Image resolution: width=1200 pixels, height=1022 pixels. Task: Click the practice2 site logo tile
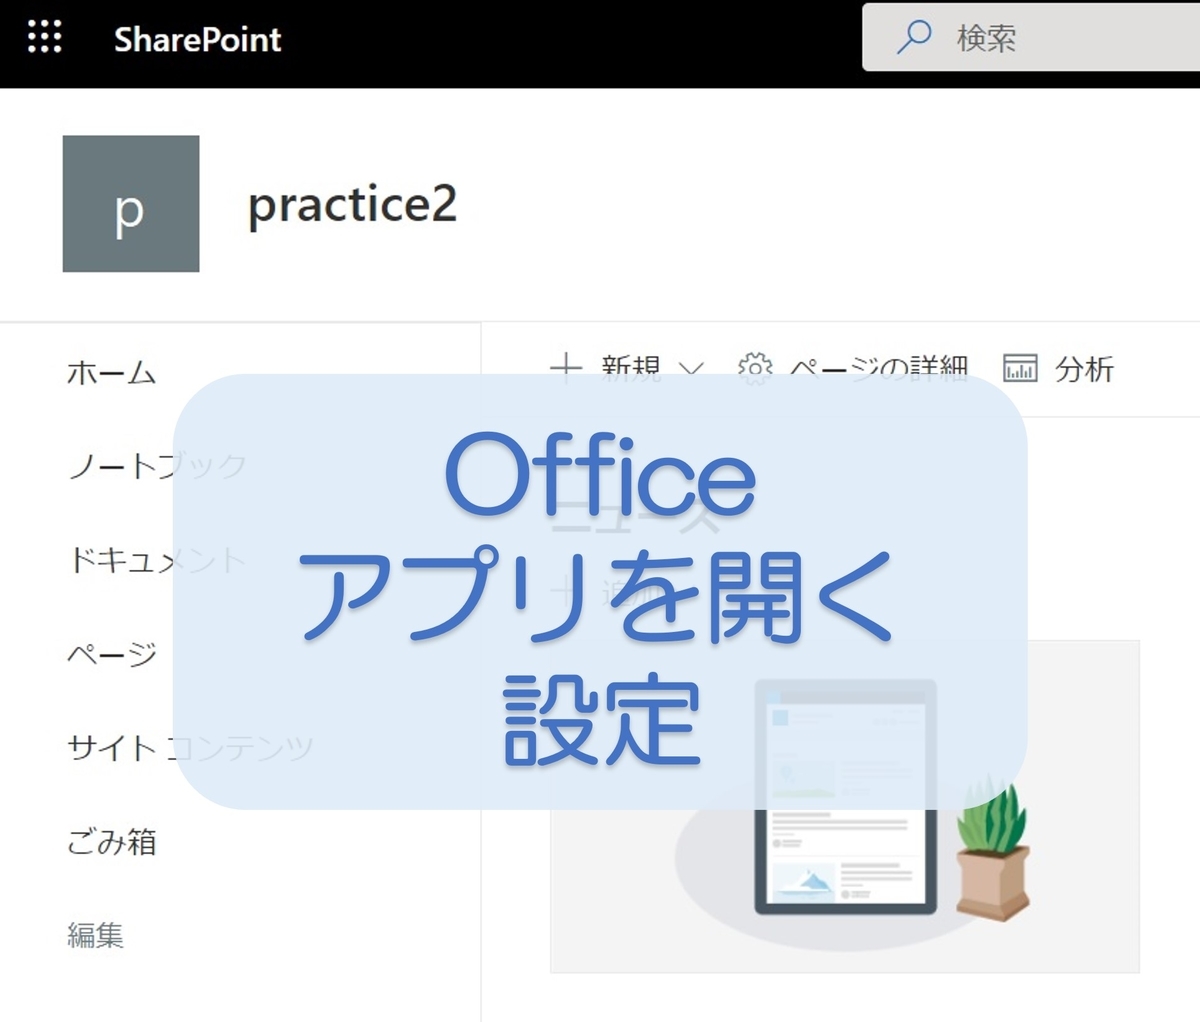pyautogui.click(x=131, y=204)
